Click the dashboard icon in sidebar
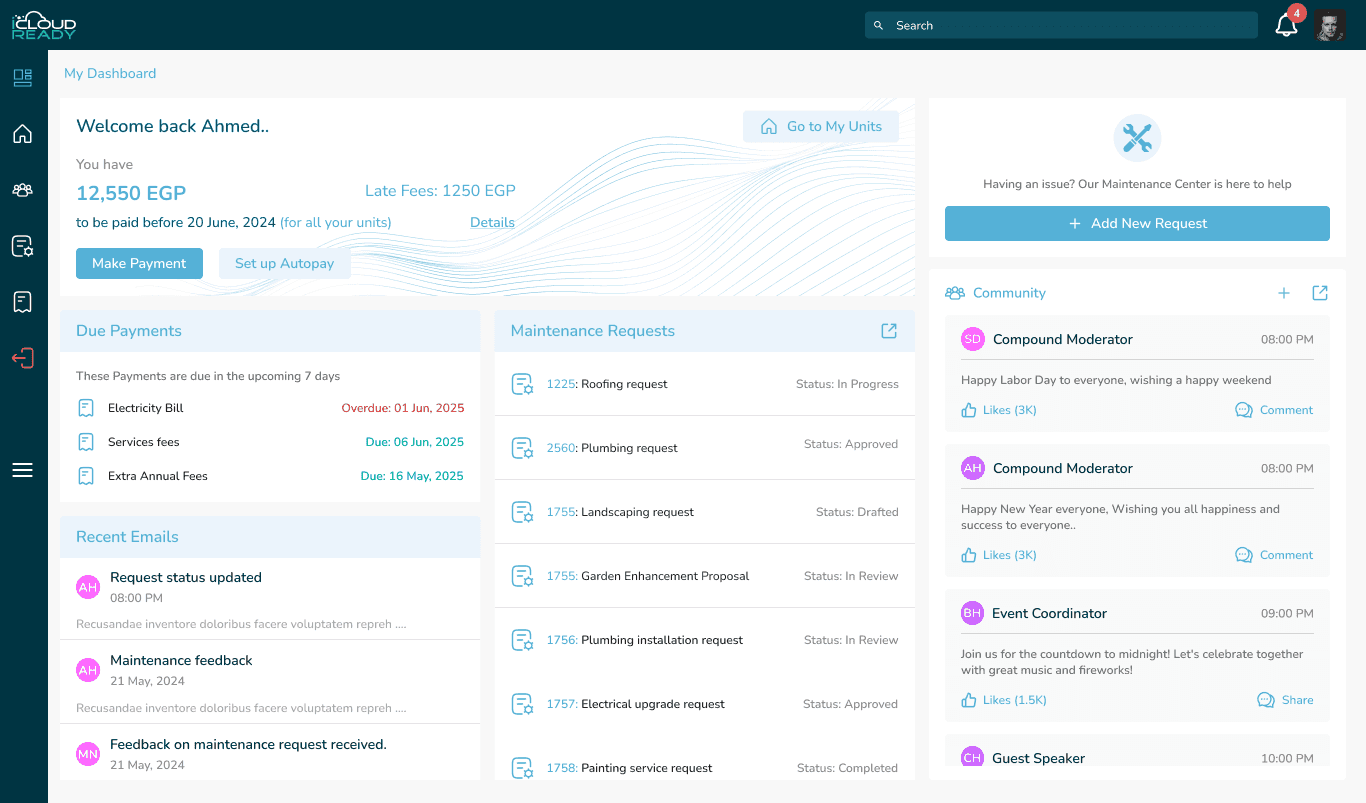The image size is (1366, 803). [22, 78]
